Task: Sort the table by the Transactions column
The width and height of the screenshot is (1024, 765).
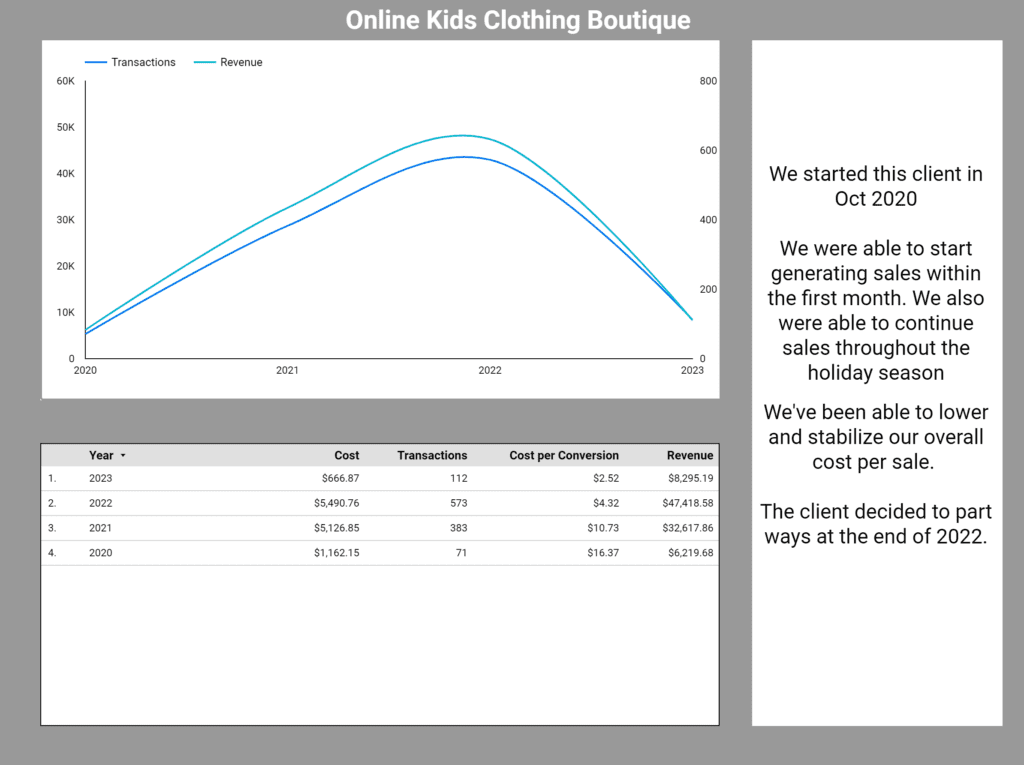Action: pyautogui.click(x=432, y=455)
